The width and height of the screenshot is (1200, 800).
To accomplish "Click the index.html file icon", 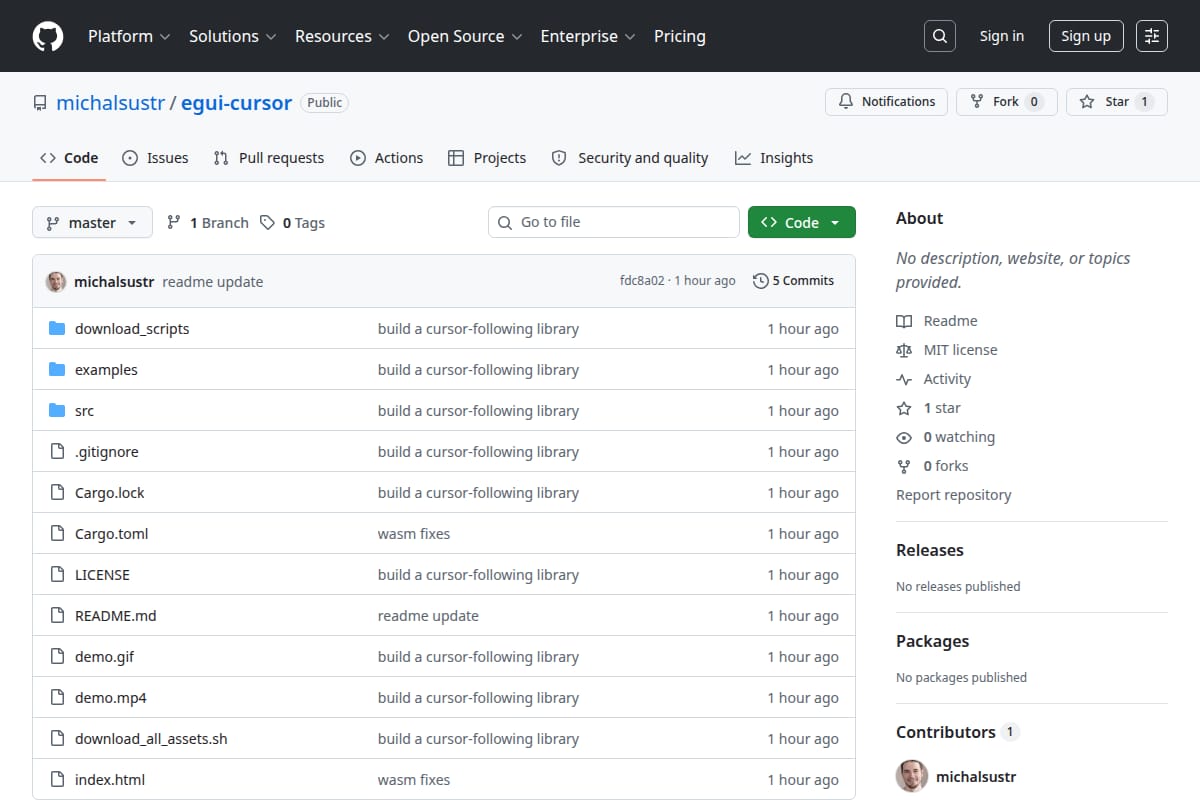I will click(57, 780).
